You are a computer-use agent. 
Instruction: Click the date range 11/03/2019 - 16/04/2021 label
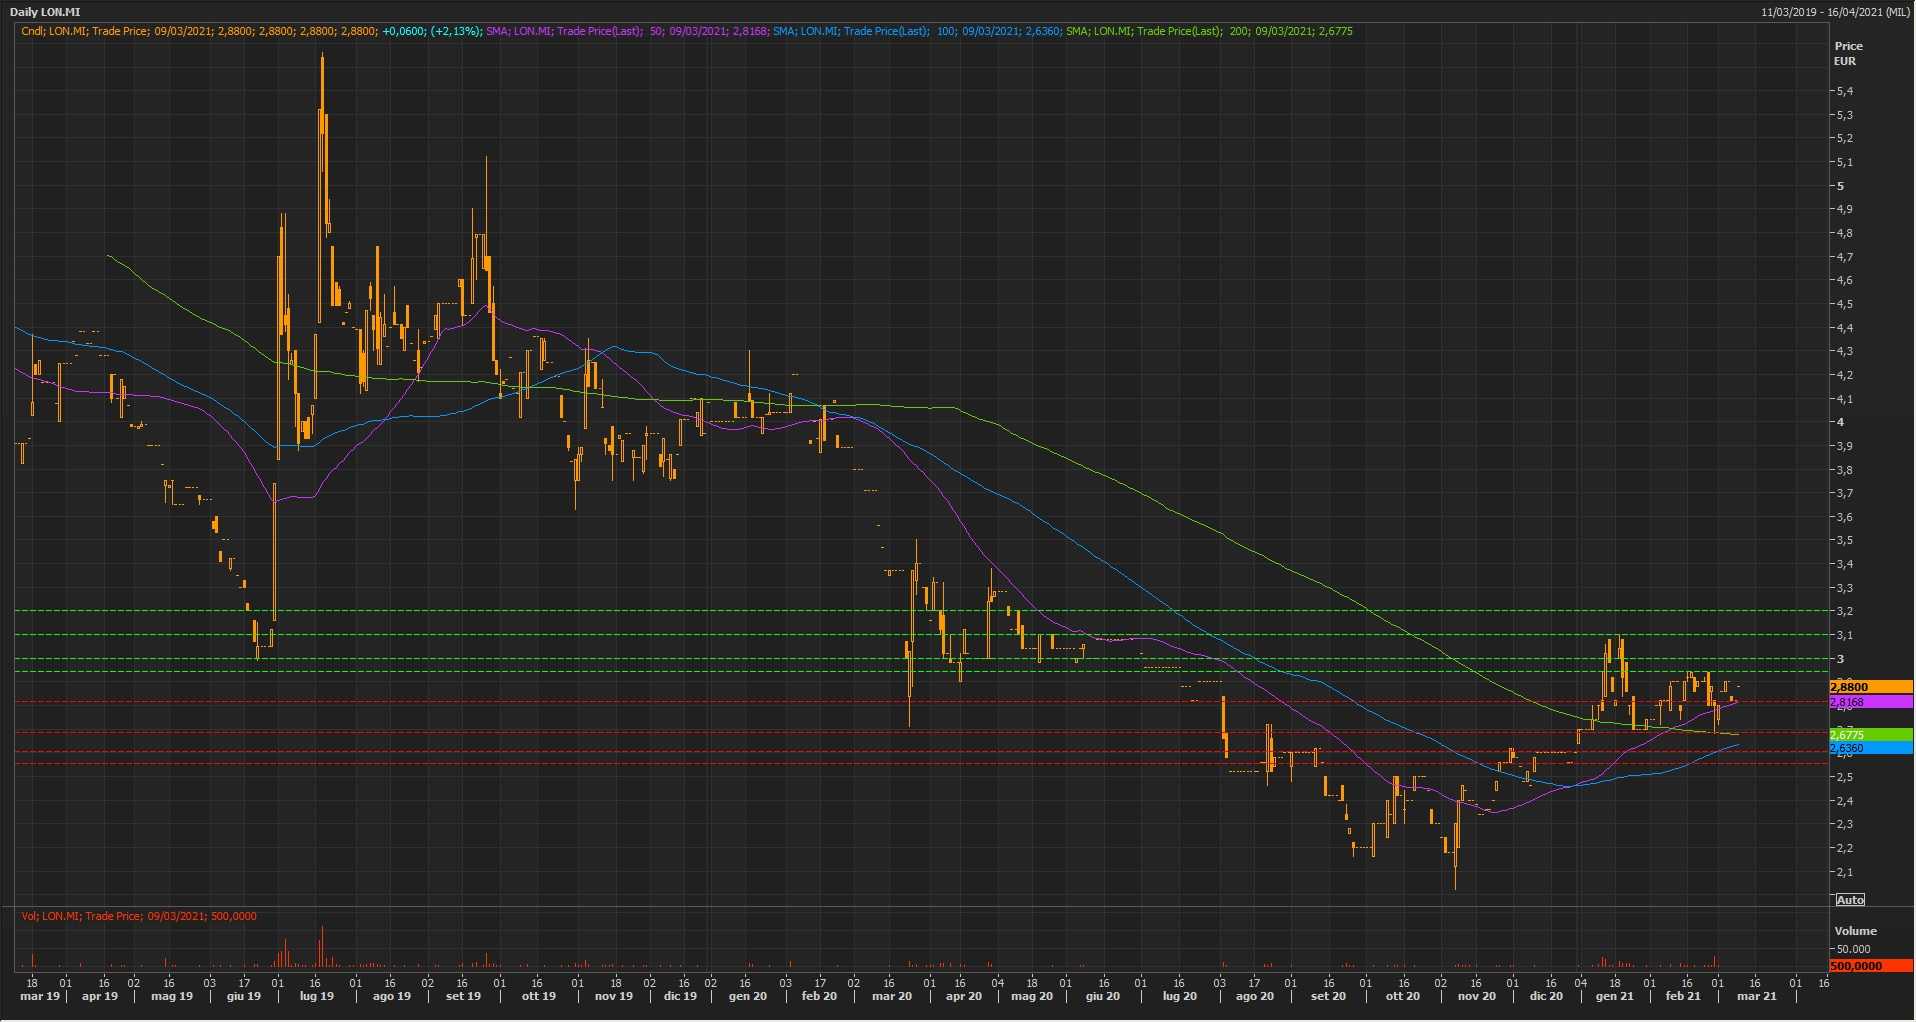[1835, 12]
